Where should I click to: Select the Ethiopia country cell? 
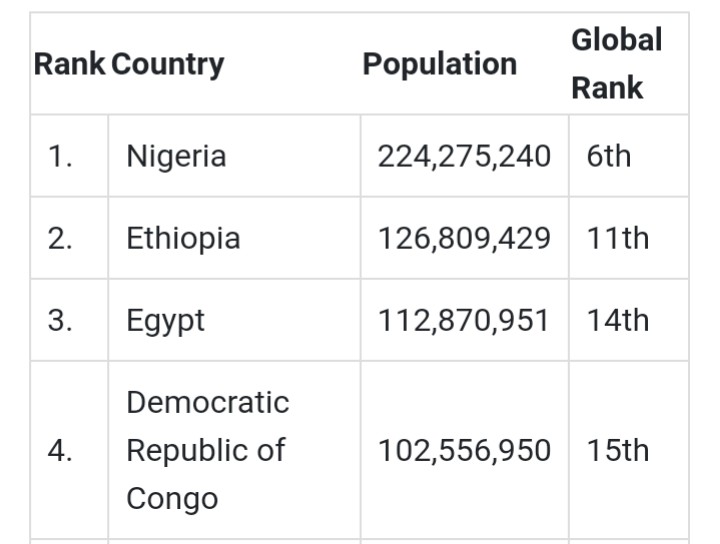tap(183, 238)
